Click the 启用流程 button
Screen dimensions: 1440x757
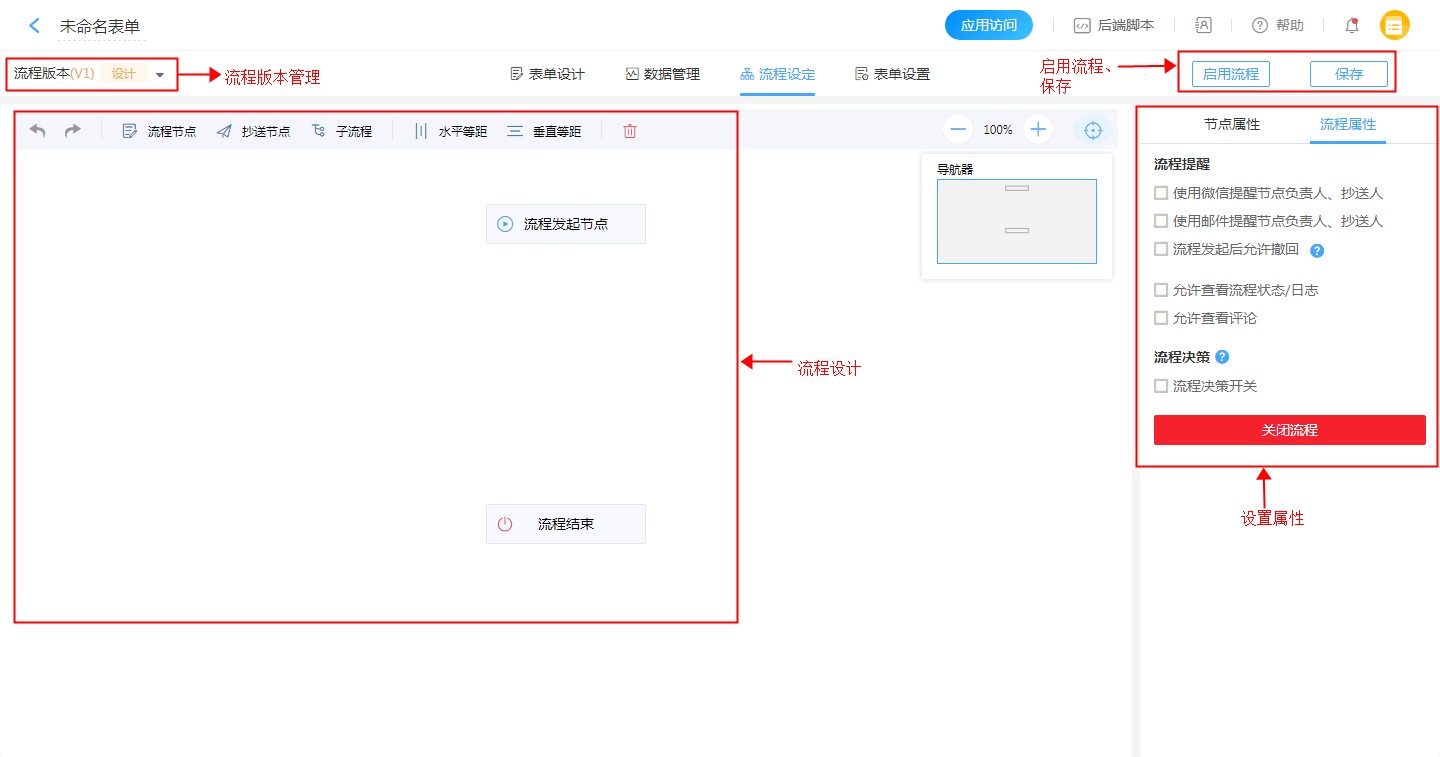pos(1230,74)
